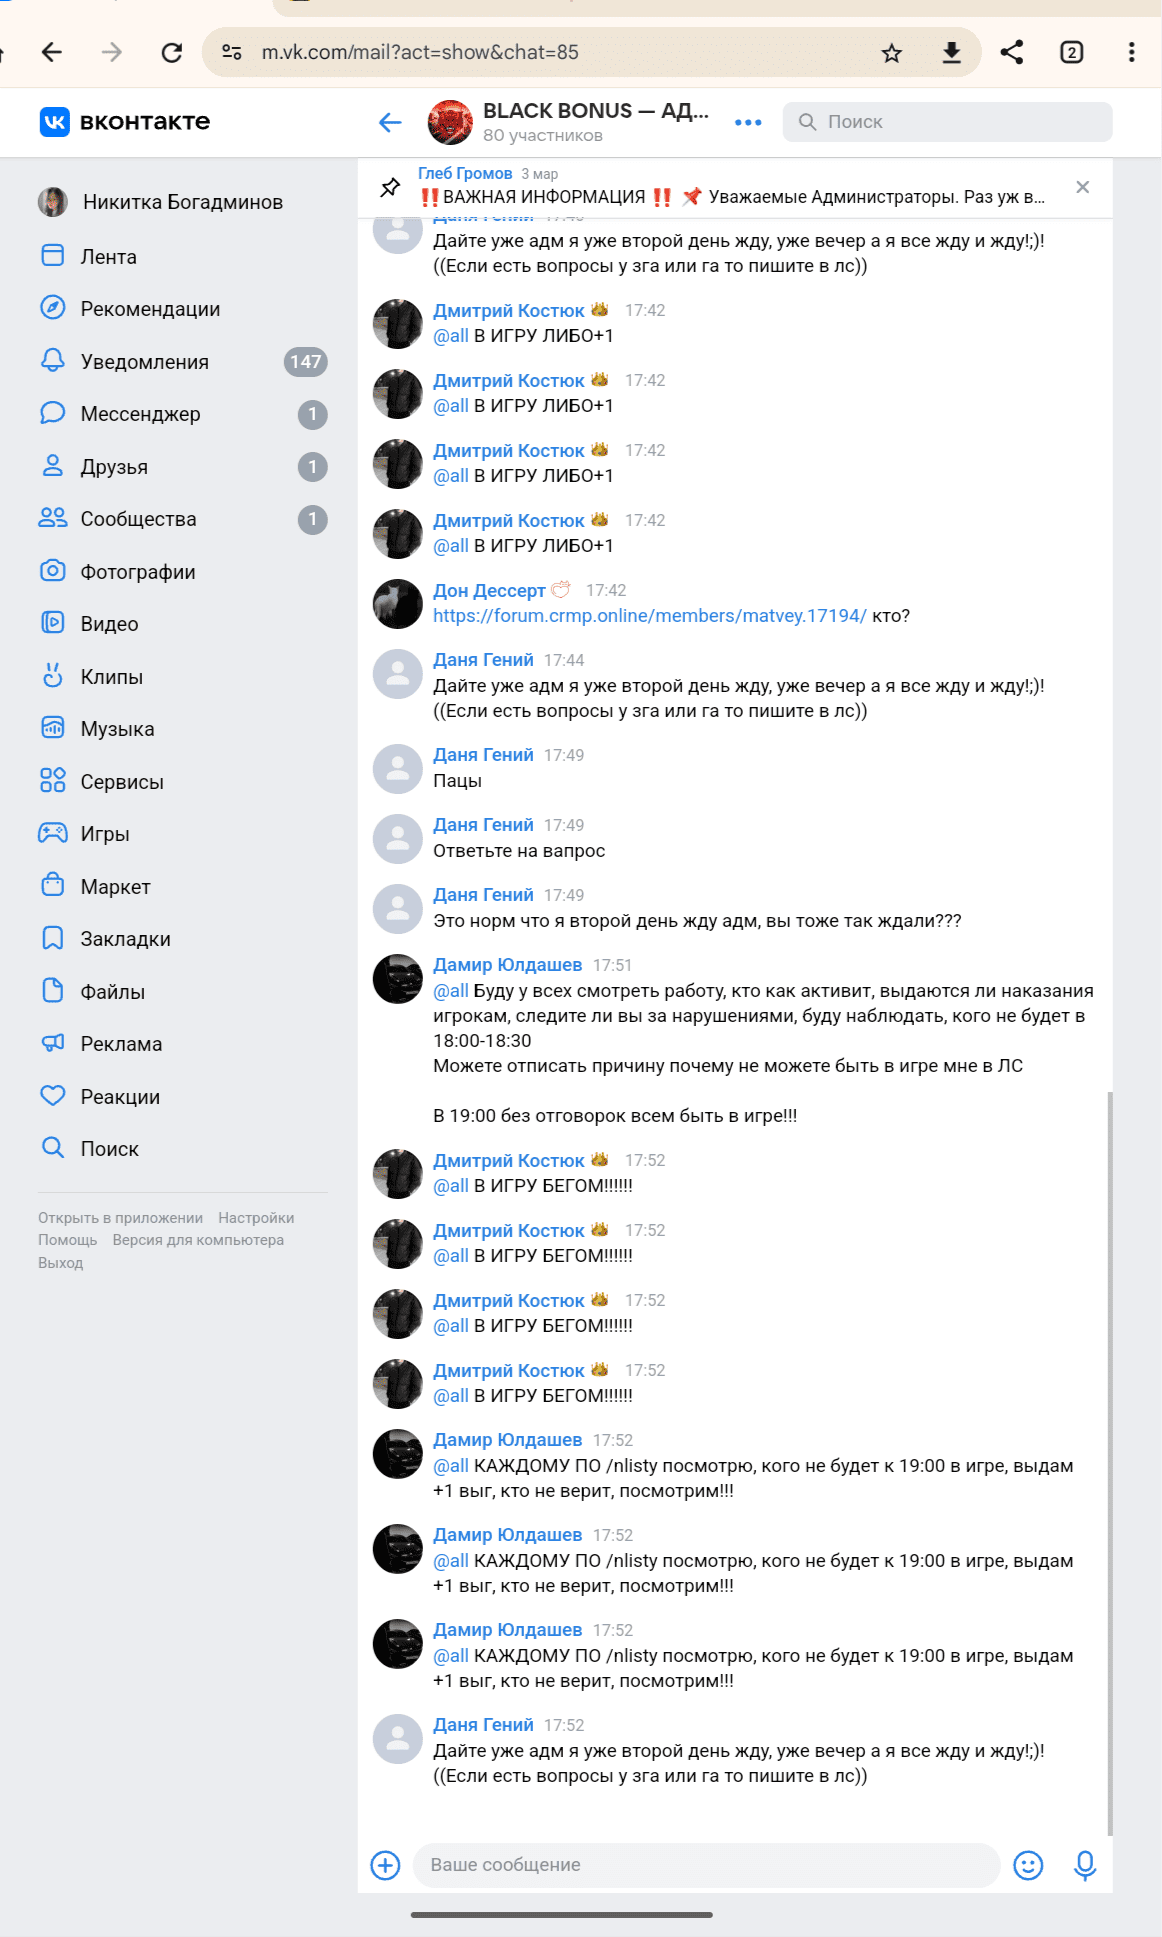The width and height of the screenshot is (1162, 1937).
Task: Click the microphone voice message icon
Action: coord(1085,1865)
